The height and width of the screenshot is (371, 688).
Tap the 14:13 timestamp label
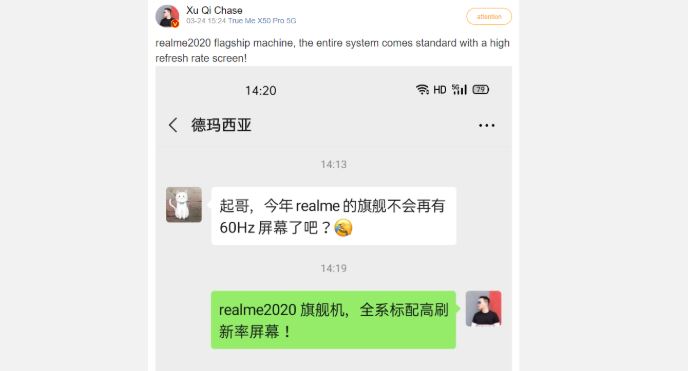pyautogui.click(x=333, y=164)
